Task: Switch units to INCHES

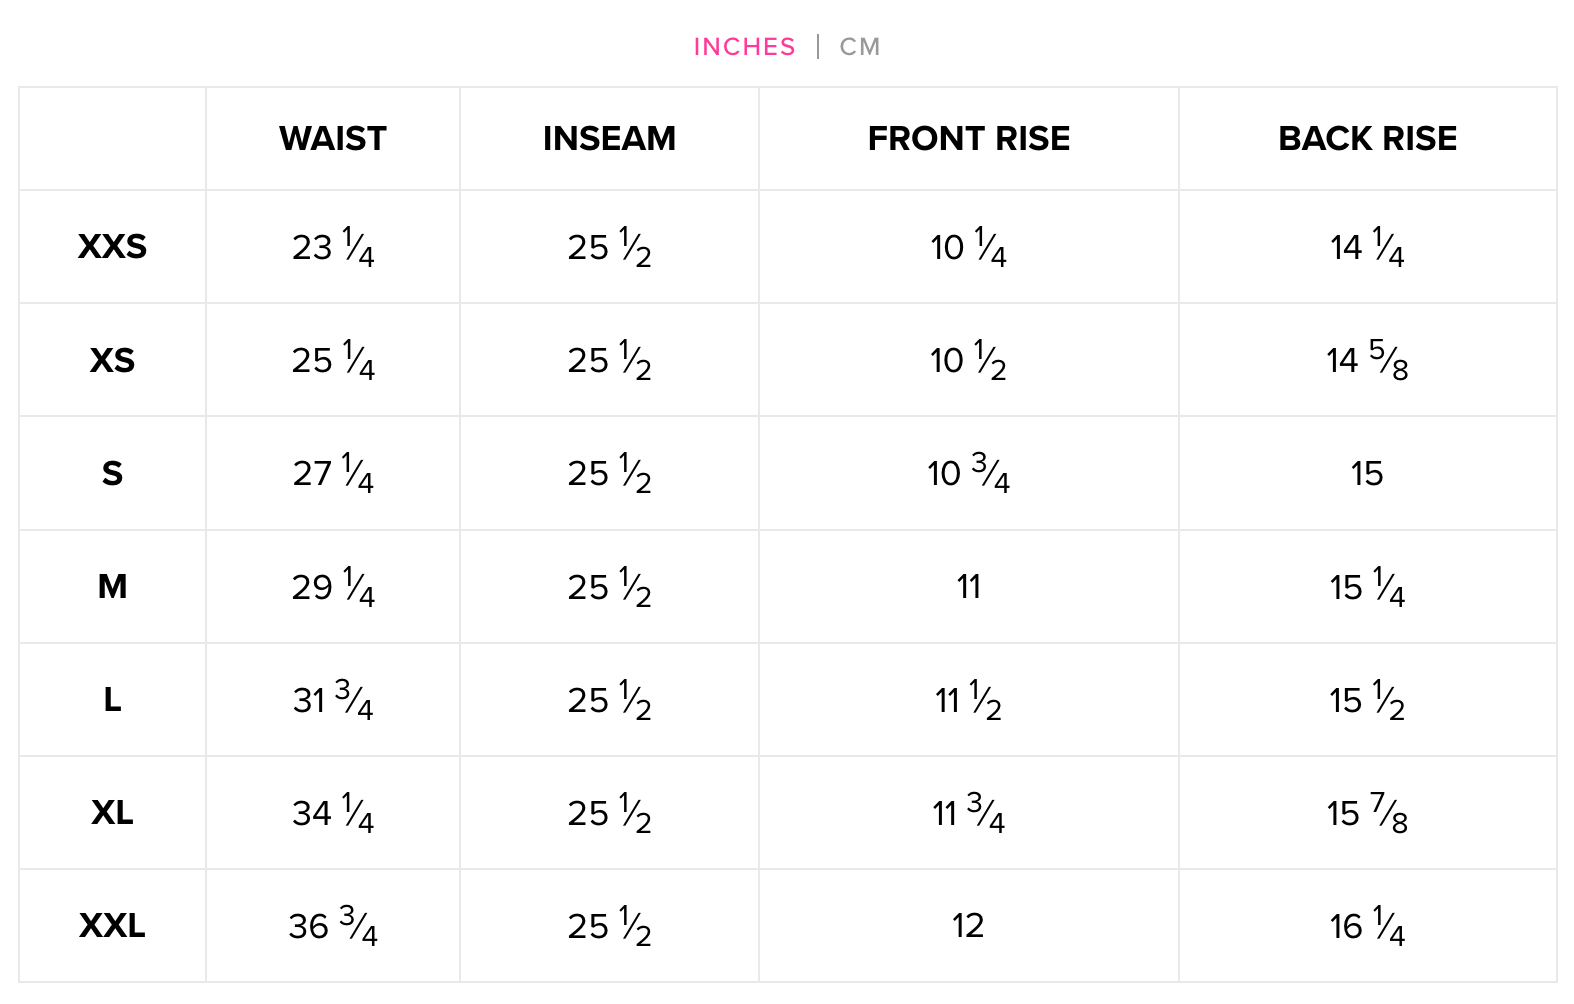Action: tap(744, 47)
